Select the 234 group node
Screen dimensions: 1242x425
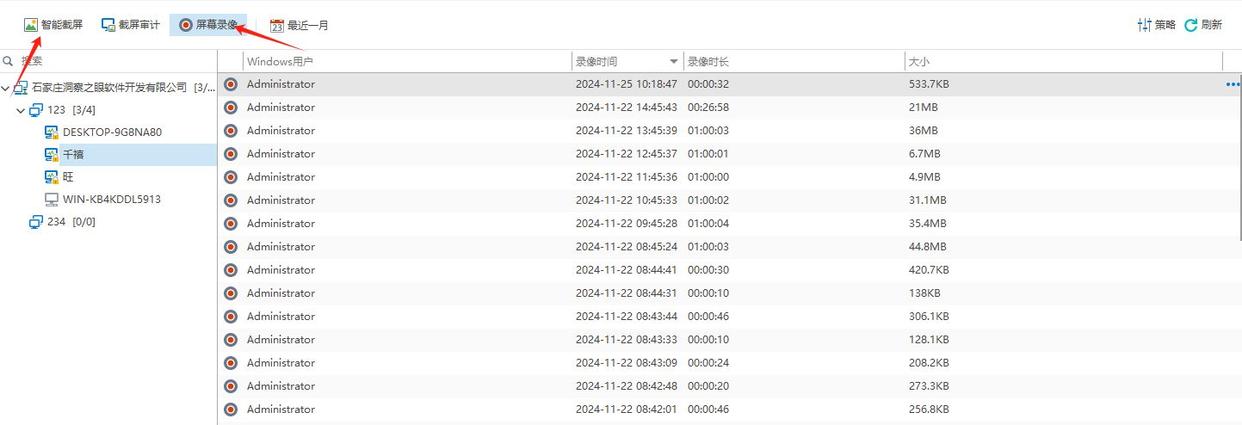point(55,222)
